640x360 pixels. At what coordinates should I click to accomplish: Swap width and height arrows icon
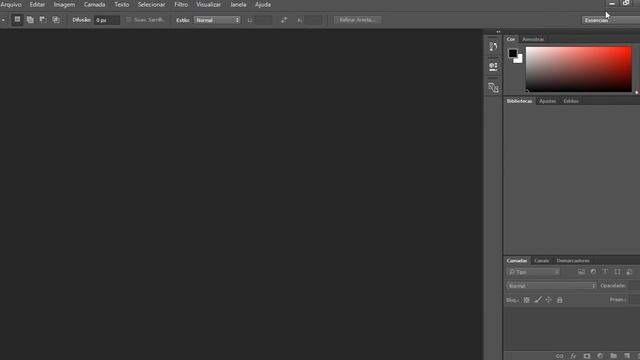click(284, 20)
